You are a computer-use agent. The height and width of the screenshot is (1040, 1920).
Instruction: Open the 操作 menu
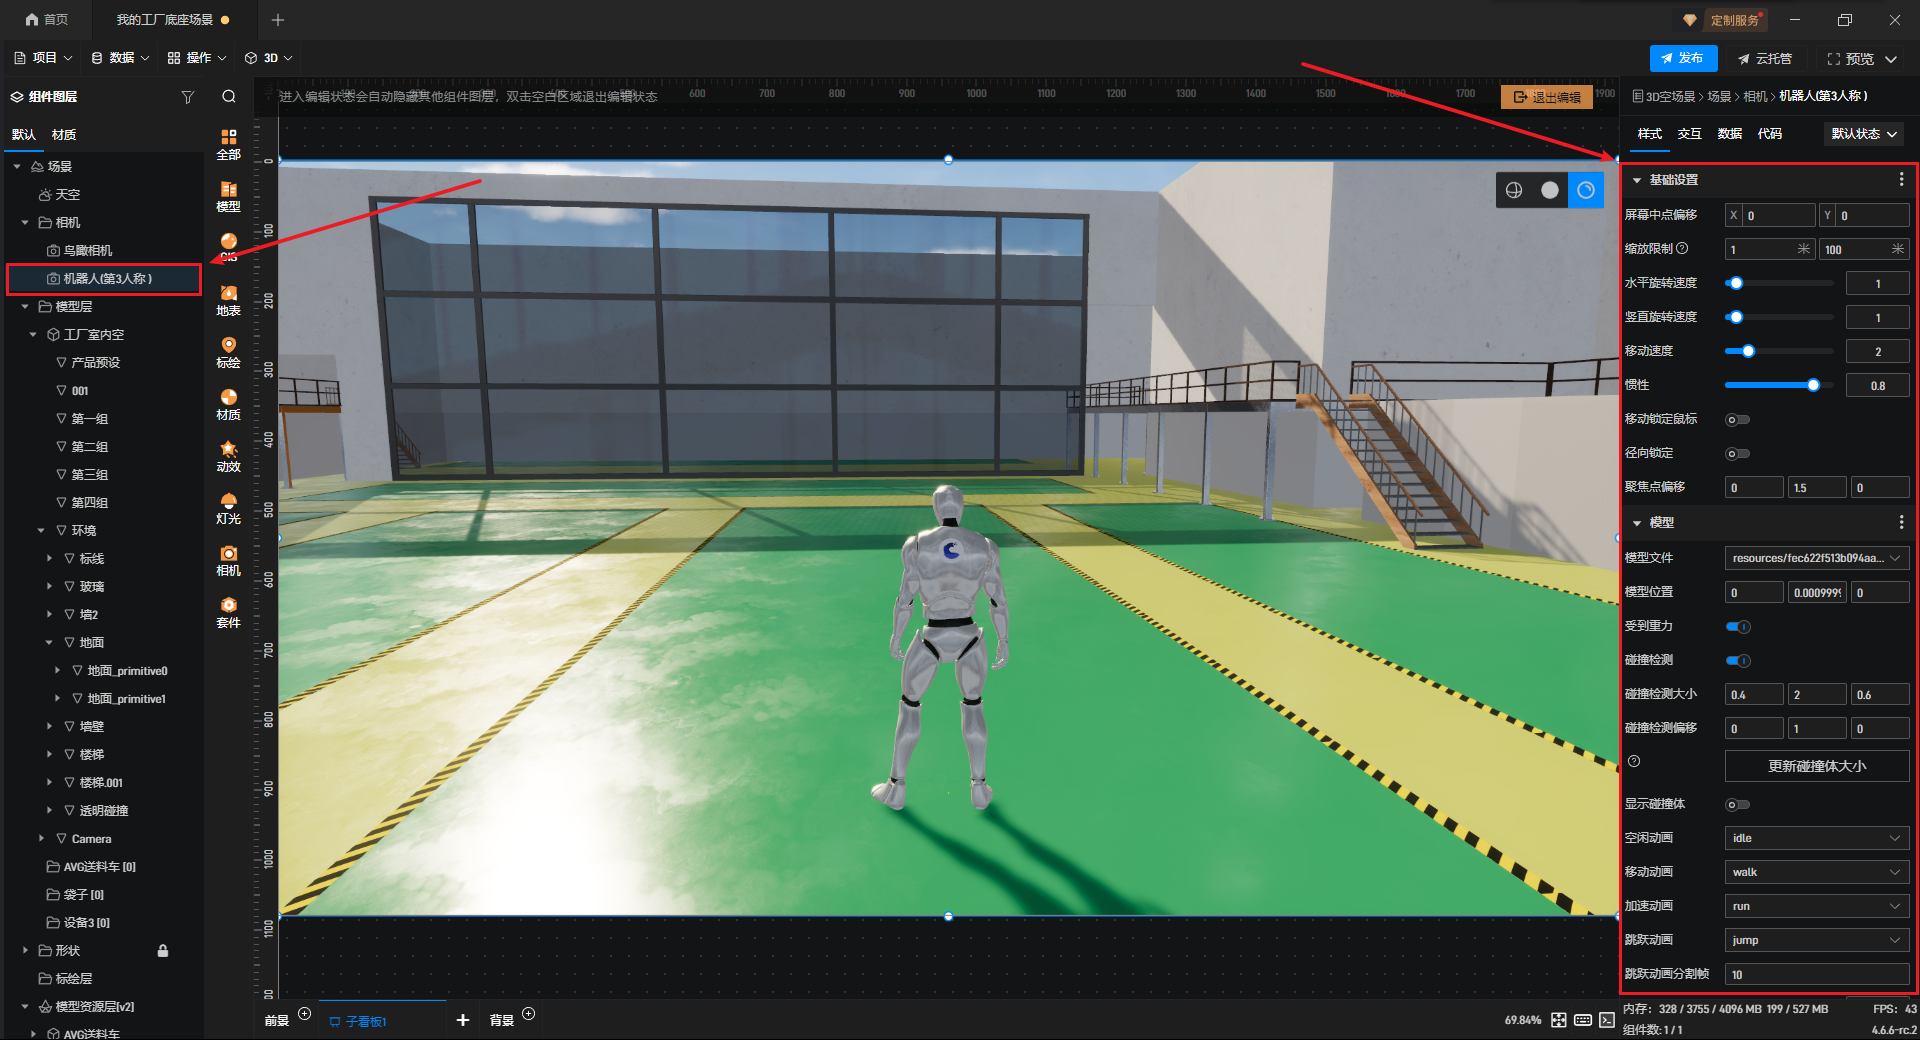(x=197, y=58)
